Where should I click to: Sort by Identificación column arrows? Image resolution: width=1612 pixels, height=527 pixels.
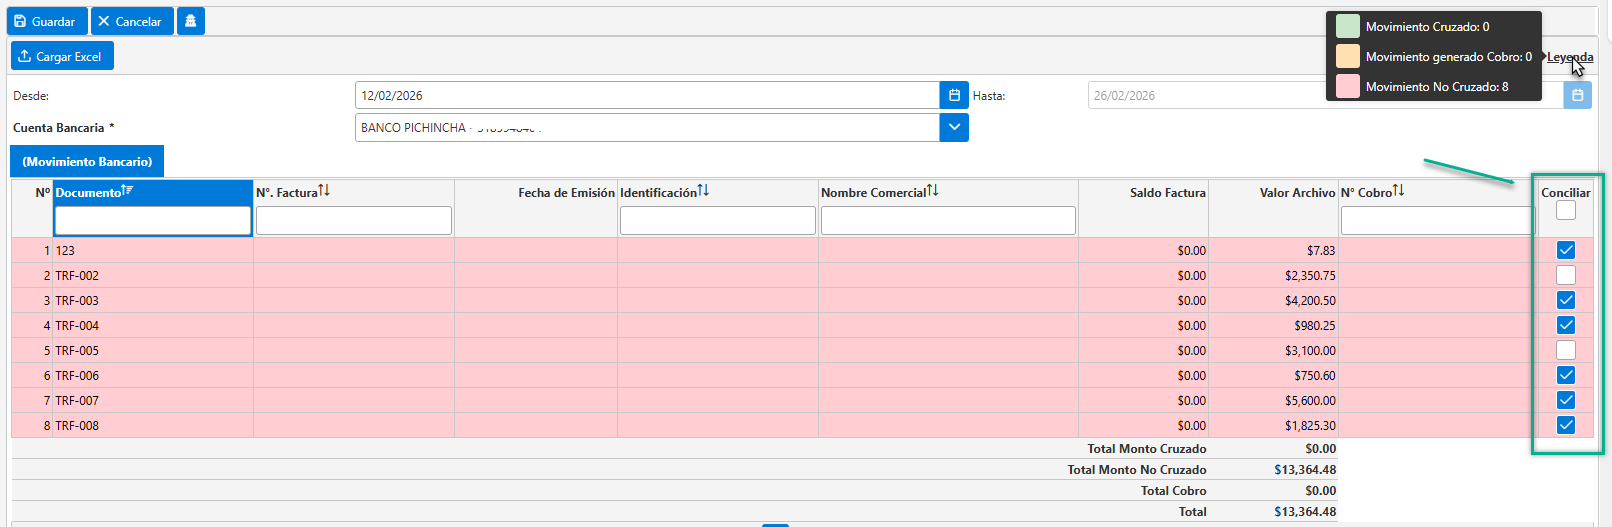[703, 191]
